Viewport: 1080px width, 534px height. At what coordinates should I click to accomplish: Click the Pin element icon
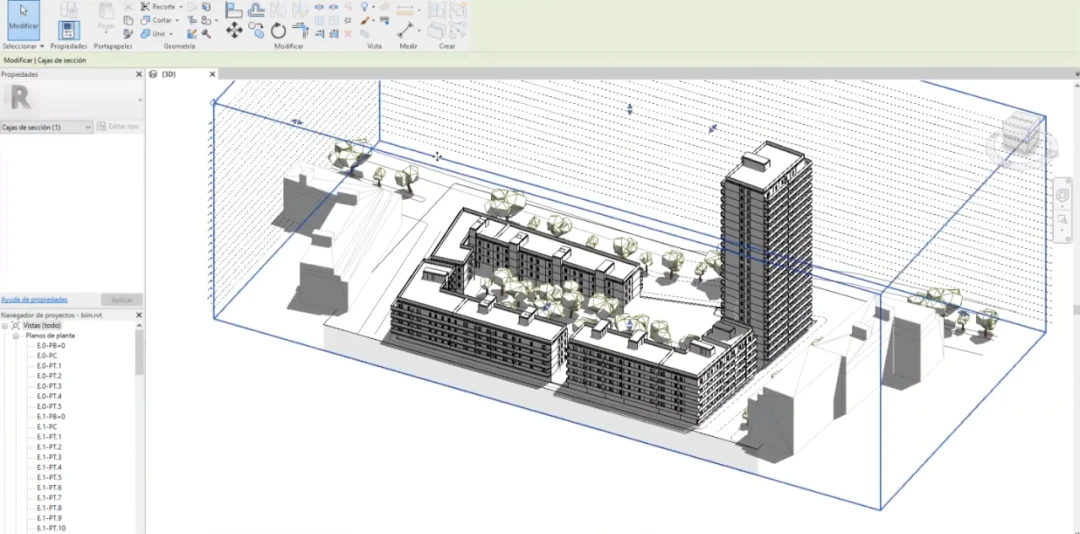pyautogui.click(x=347, y=20)
